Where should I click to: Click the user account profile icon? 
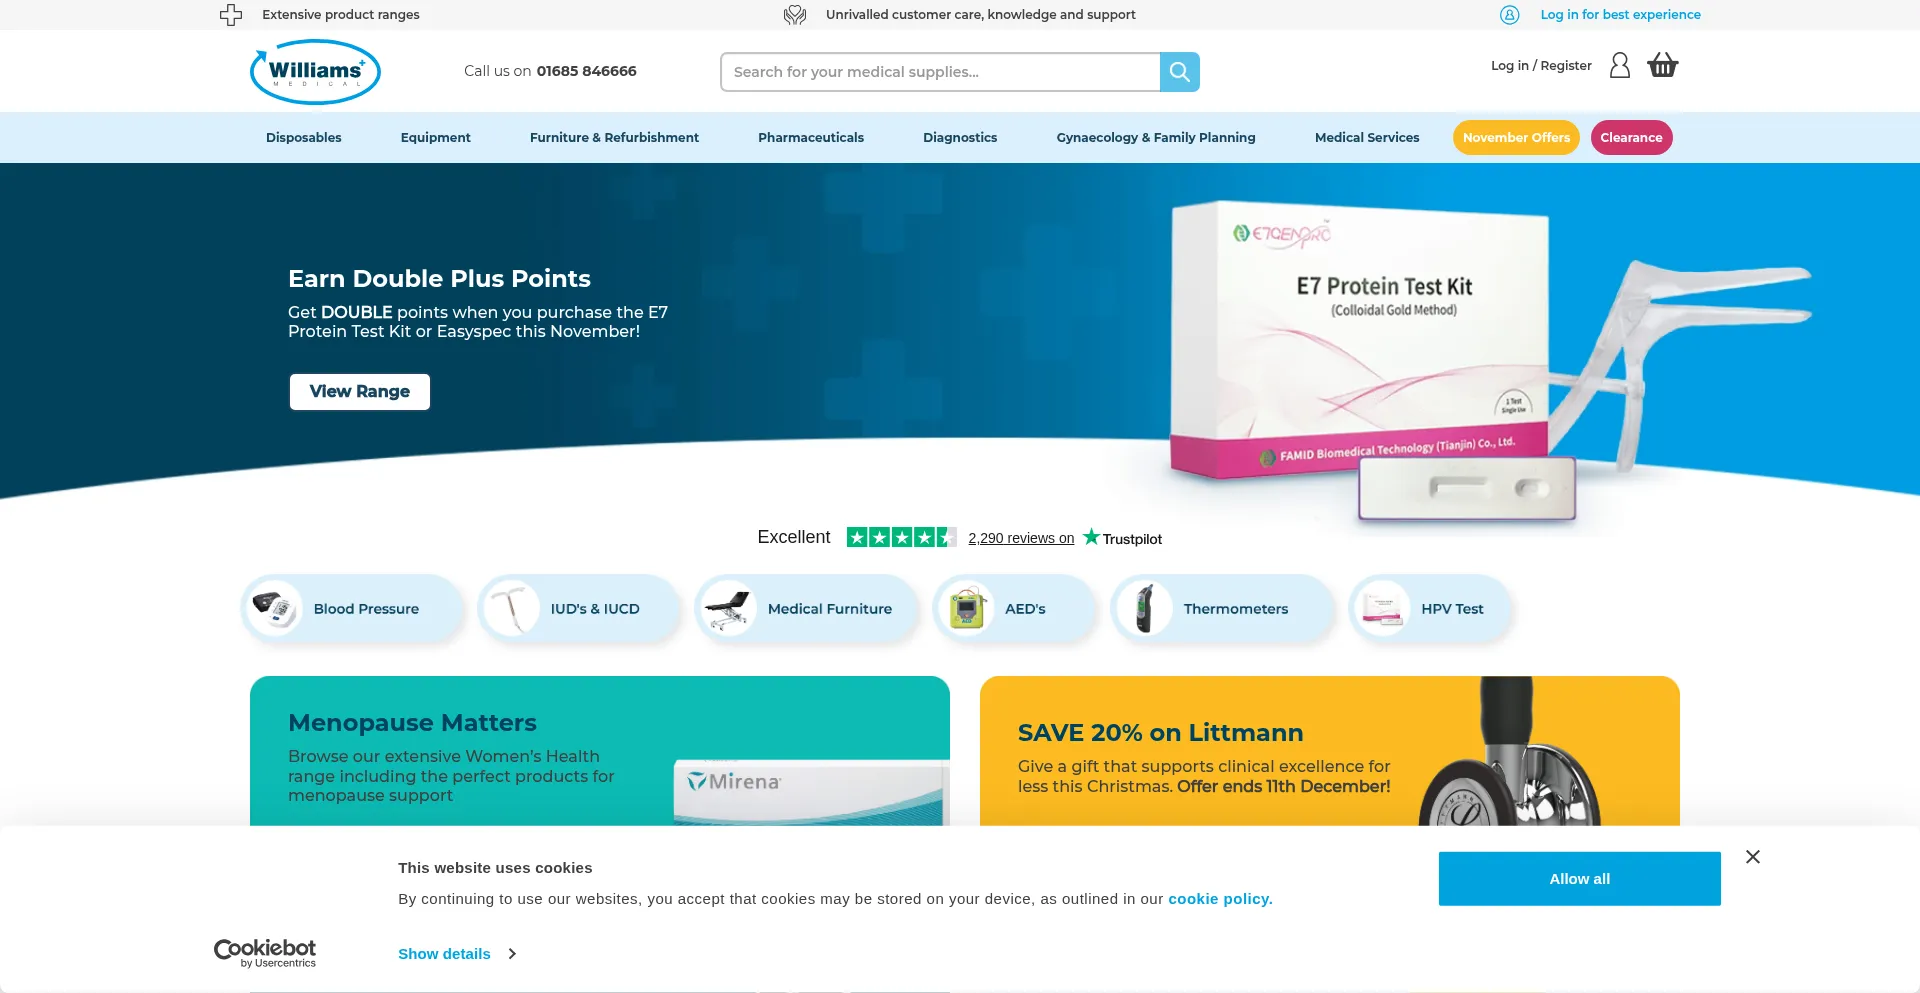point(1620,65)
